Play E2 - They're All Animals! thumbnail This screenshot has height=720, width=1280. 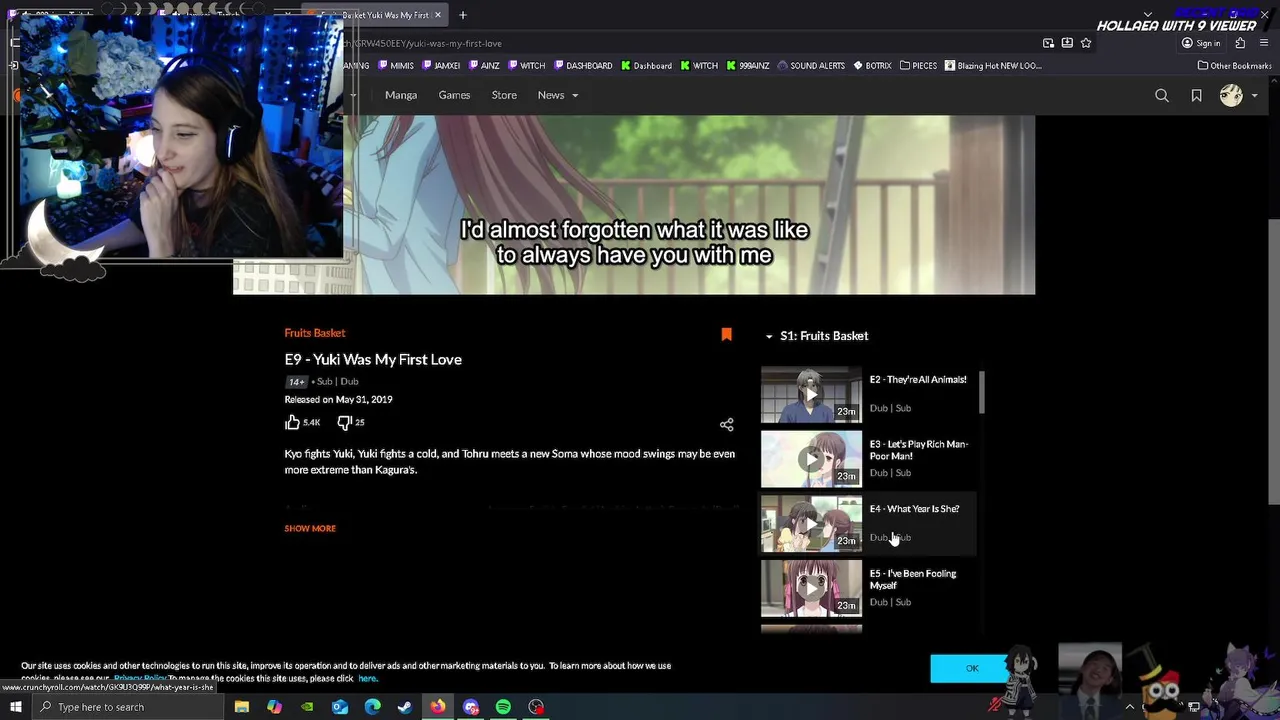click(811, 394)
